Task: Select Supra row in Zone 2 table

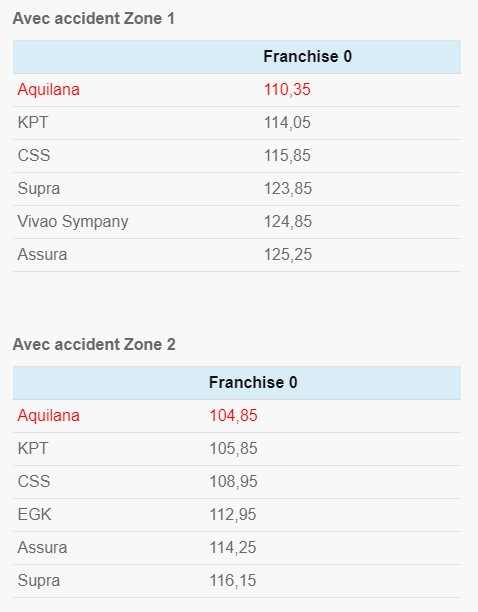Action: click(x=237, y=581)
